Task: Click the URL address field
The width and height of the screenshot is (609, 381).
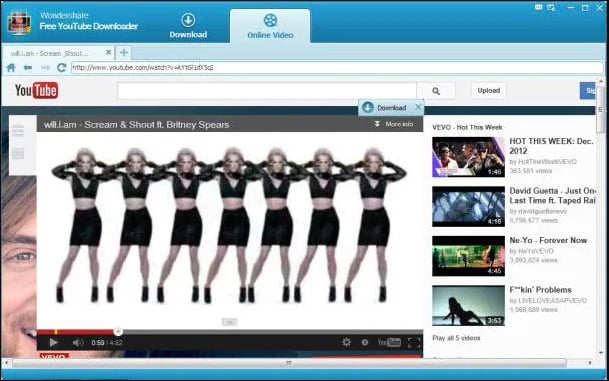Action: coord(337,68)
